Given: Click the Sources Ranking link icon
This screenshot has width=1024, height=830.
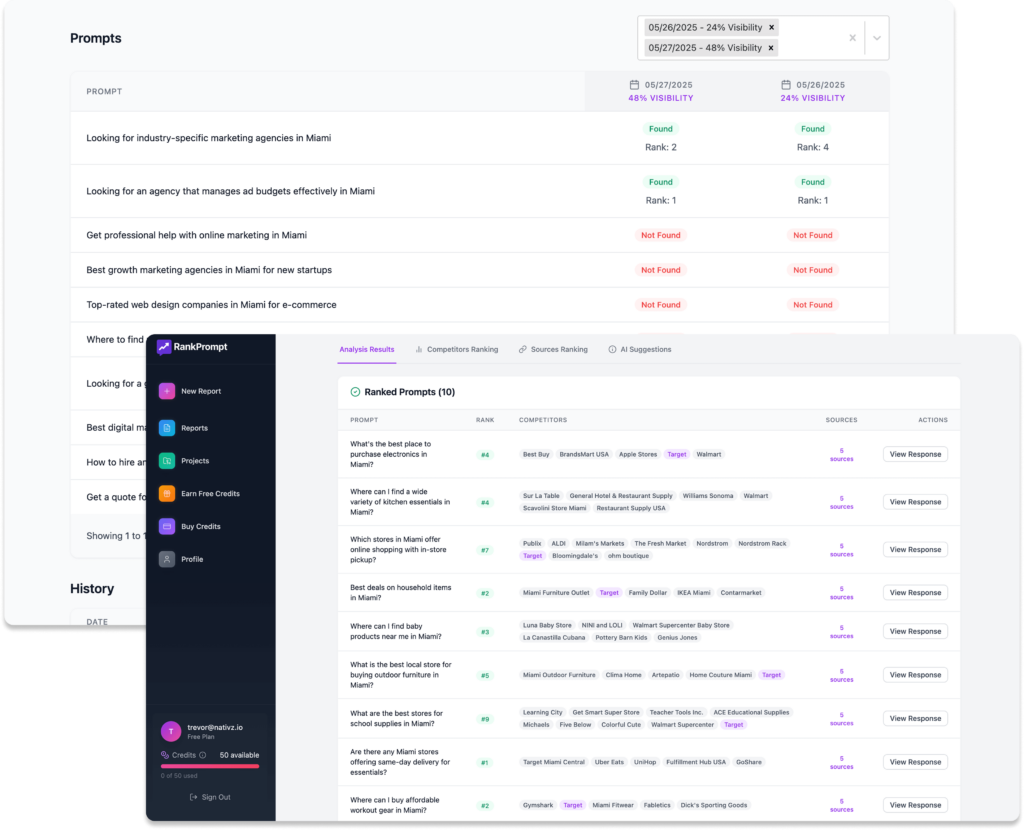Looking at the screenshot, I should tap(522, 349).
